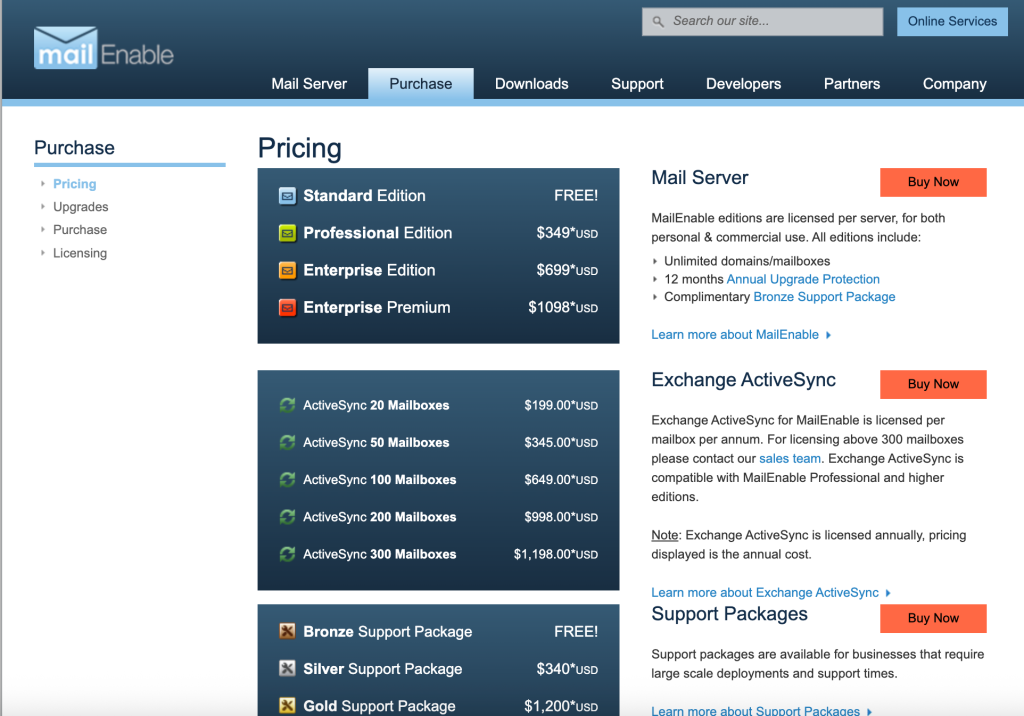Click the search magnifier icon
Image resolution: width=1024 pixels, height=716 pixels.
(658, 22)
